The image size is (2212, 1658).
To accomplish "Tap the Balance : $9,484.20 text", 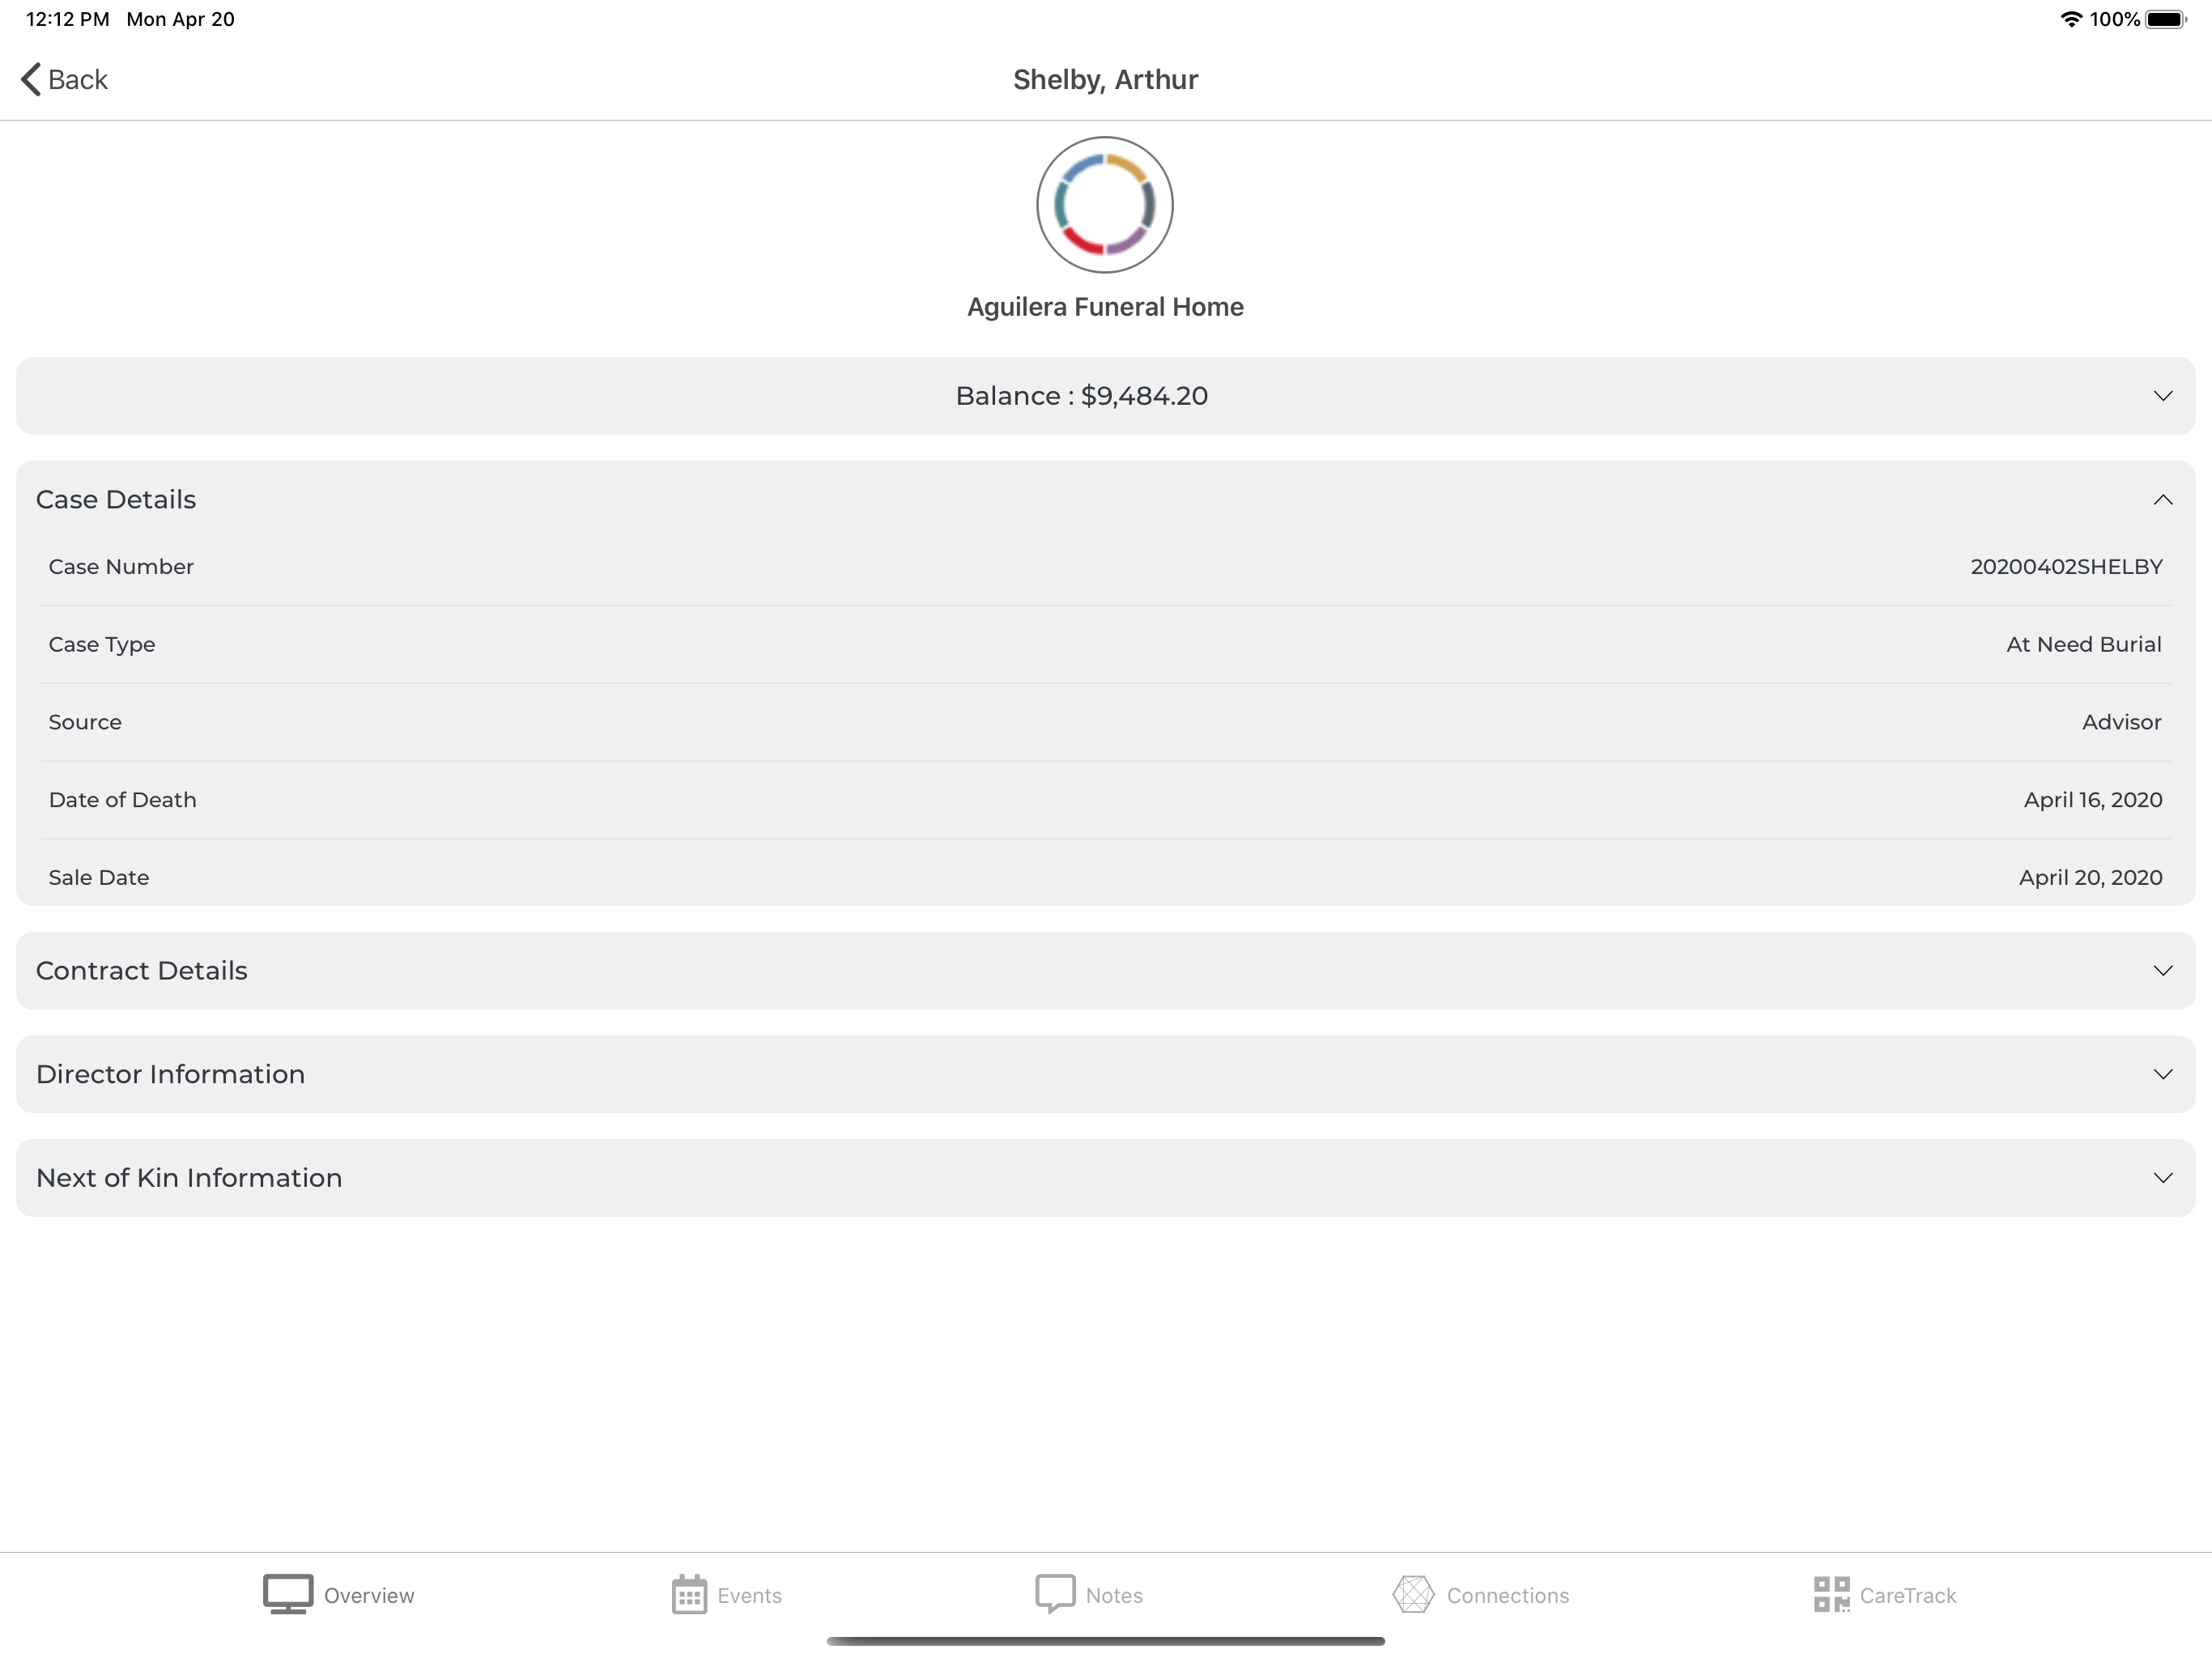I will tap(1082, 396).
